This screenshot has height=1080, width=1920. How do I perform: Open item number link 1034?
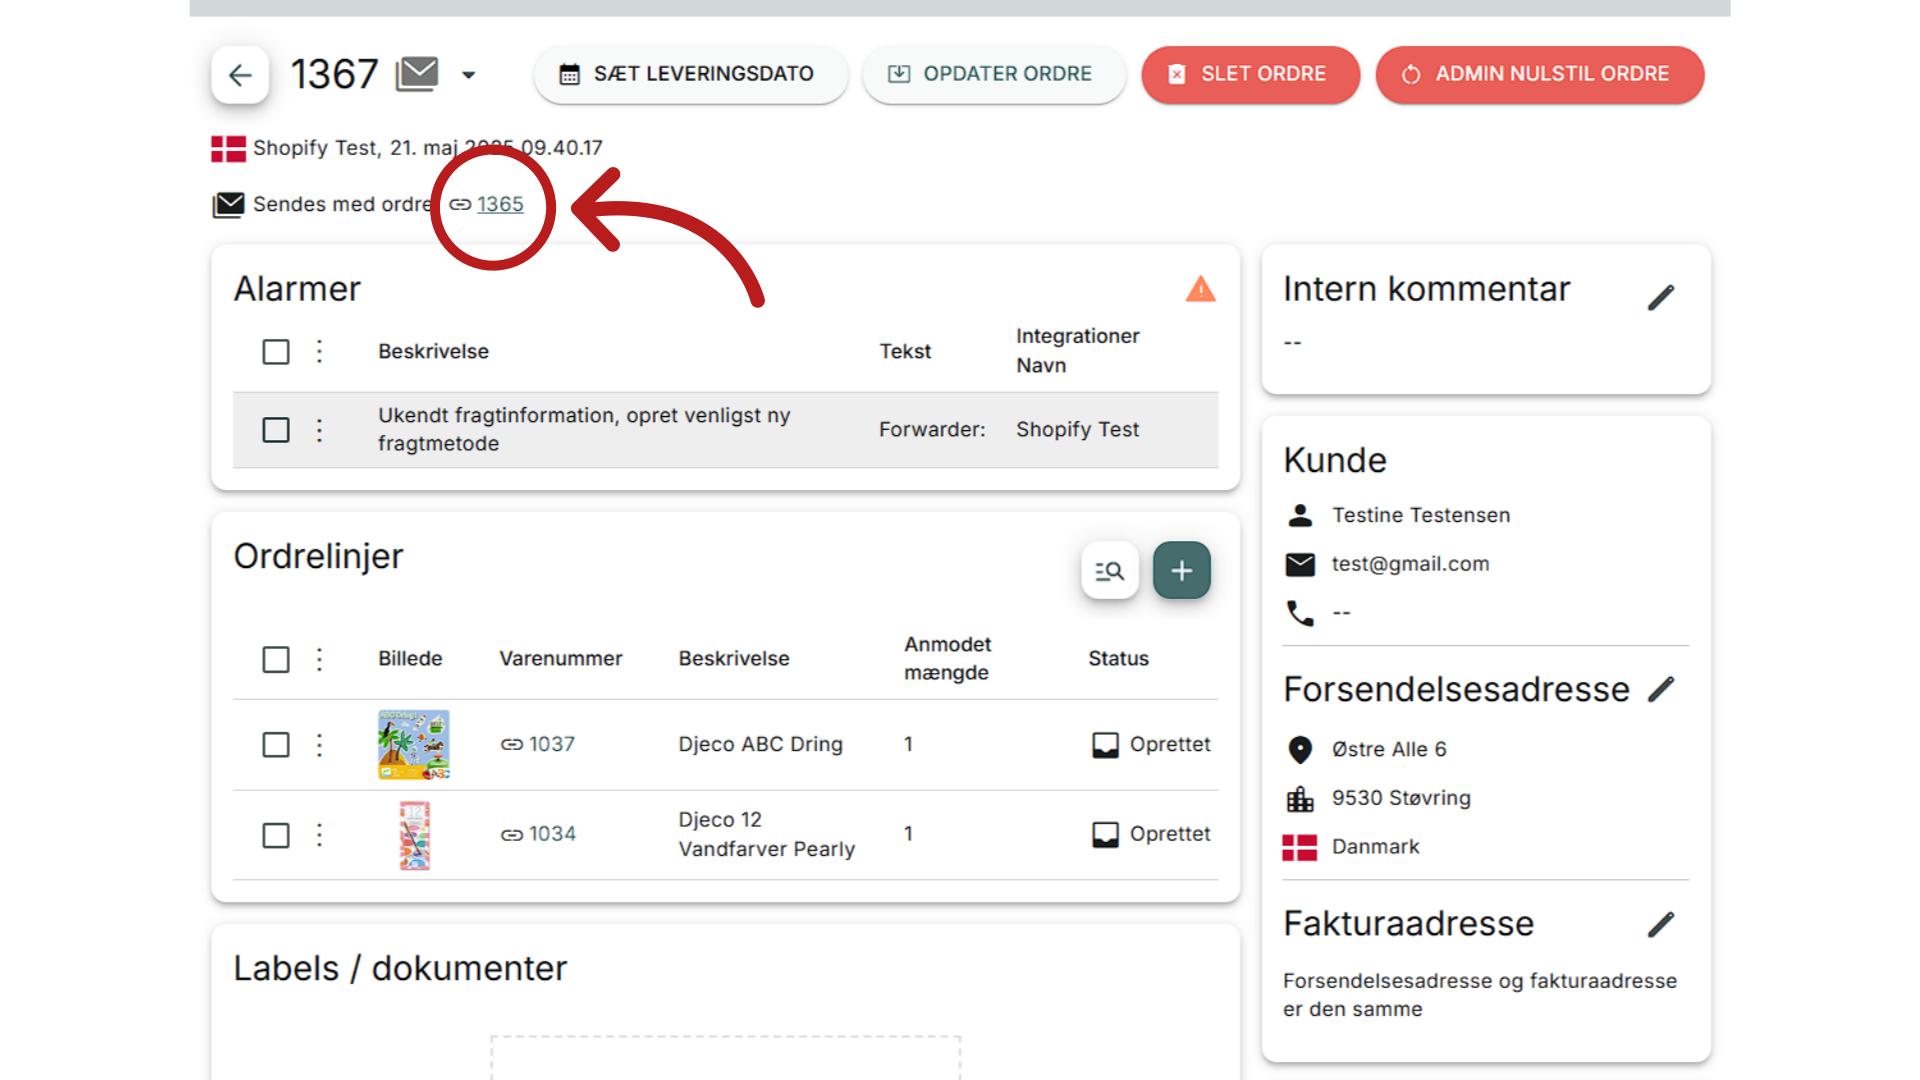[x=552, y=834]
